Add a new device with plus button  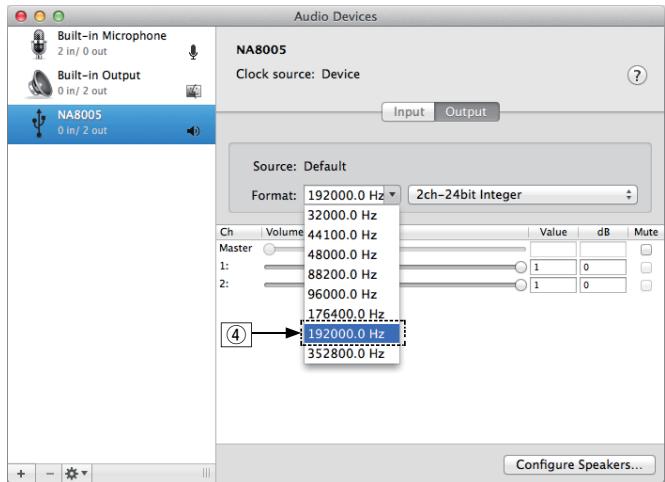pos(21,473)
